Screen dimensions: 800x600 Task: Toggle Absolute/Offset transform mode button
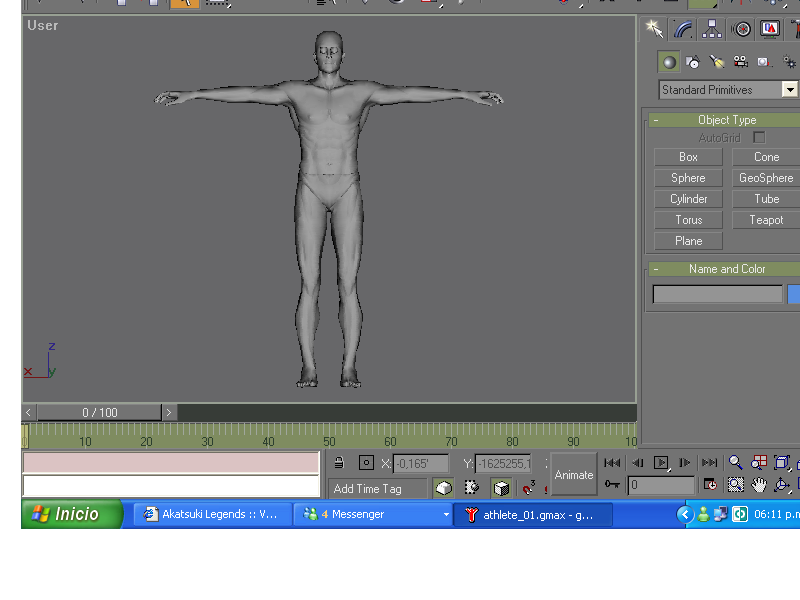[x=366, y=463]
